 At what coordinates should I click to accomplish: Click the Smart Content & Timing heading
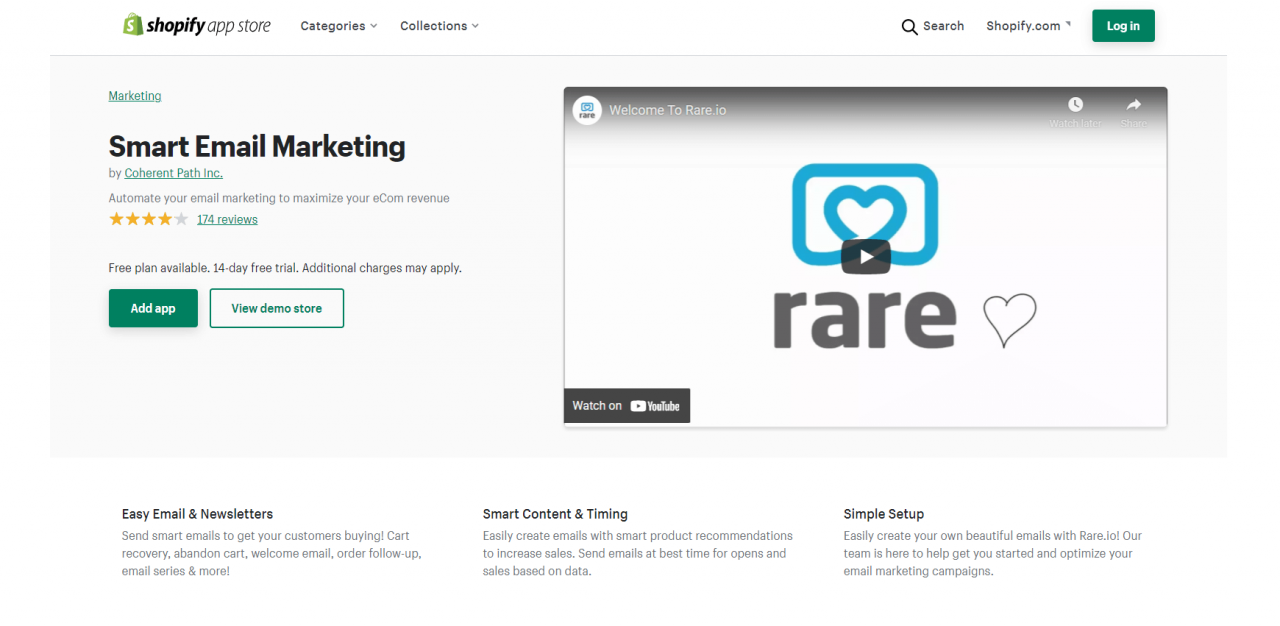[x=555, y=514]
